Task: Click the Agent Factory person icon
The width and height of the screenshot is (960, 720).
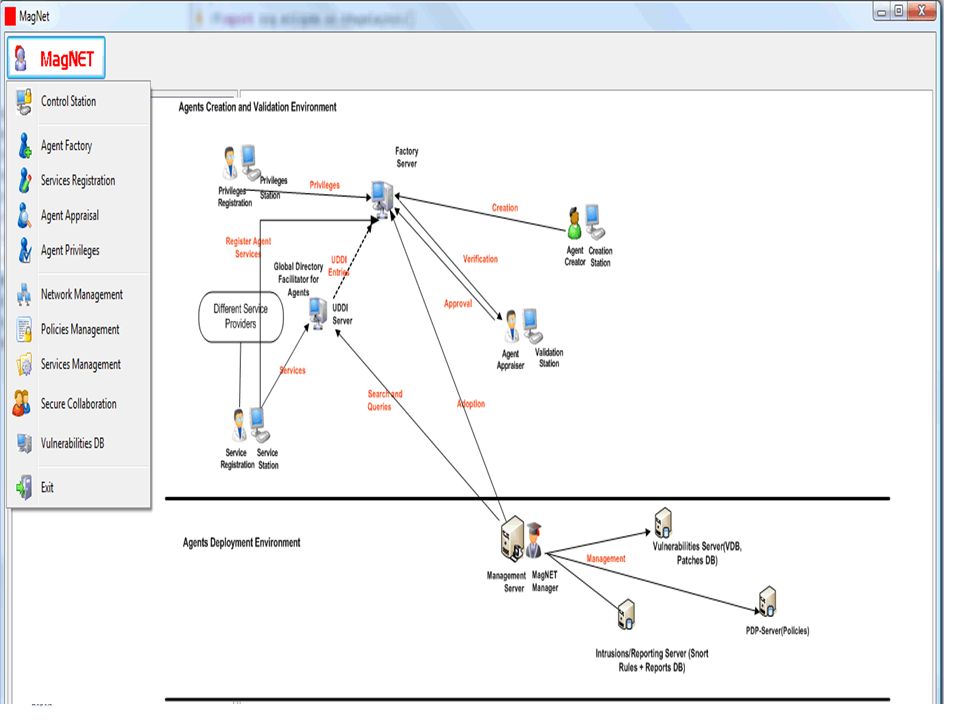Action: tap(24, 146)
